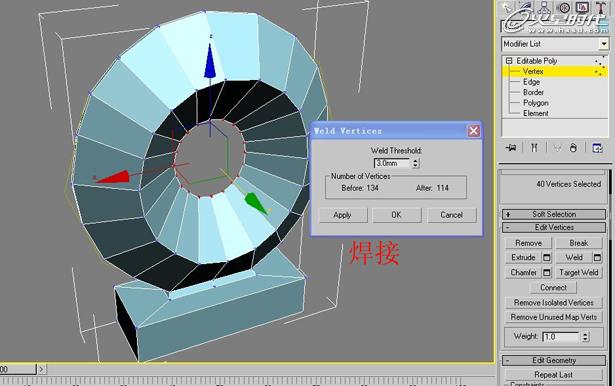Open the Utilities hammer tab
The width and height of the screenshot is (615, 386).
pos(600,7)
